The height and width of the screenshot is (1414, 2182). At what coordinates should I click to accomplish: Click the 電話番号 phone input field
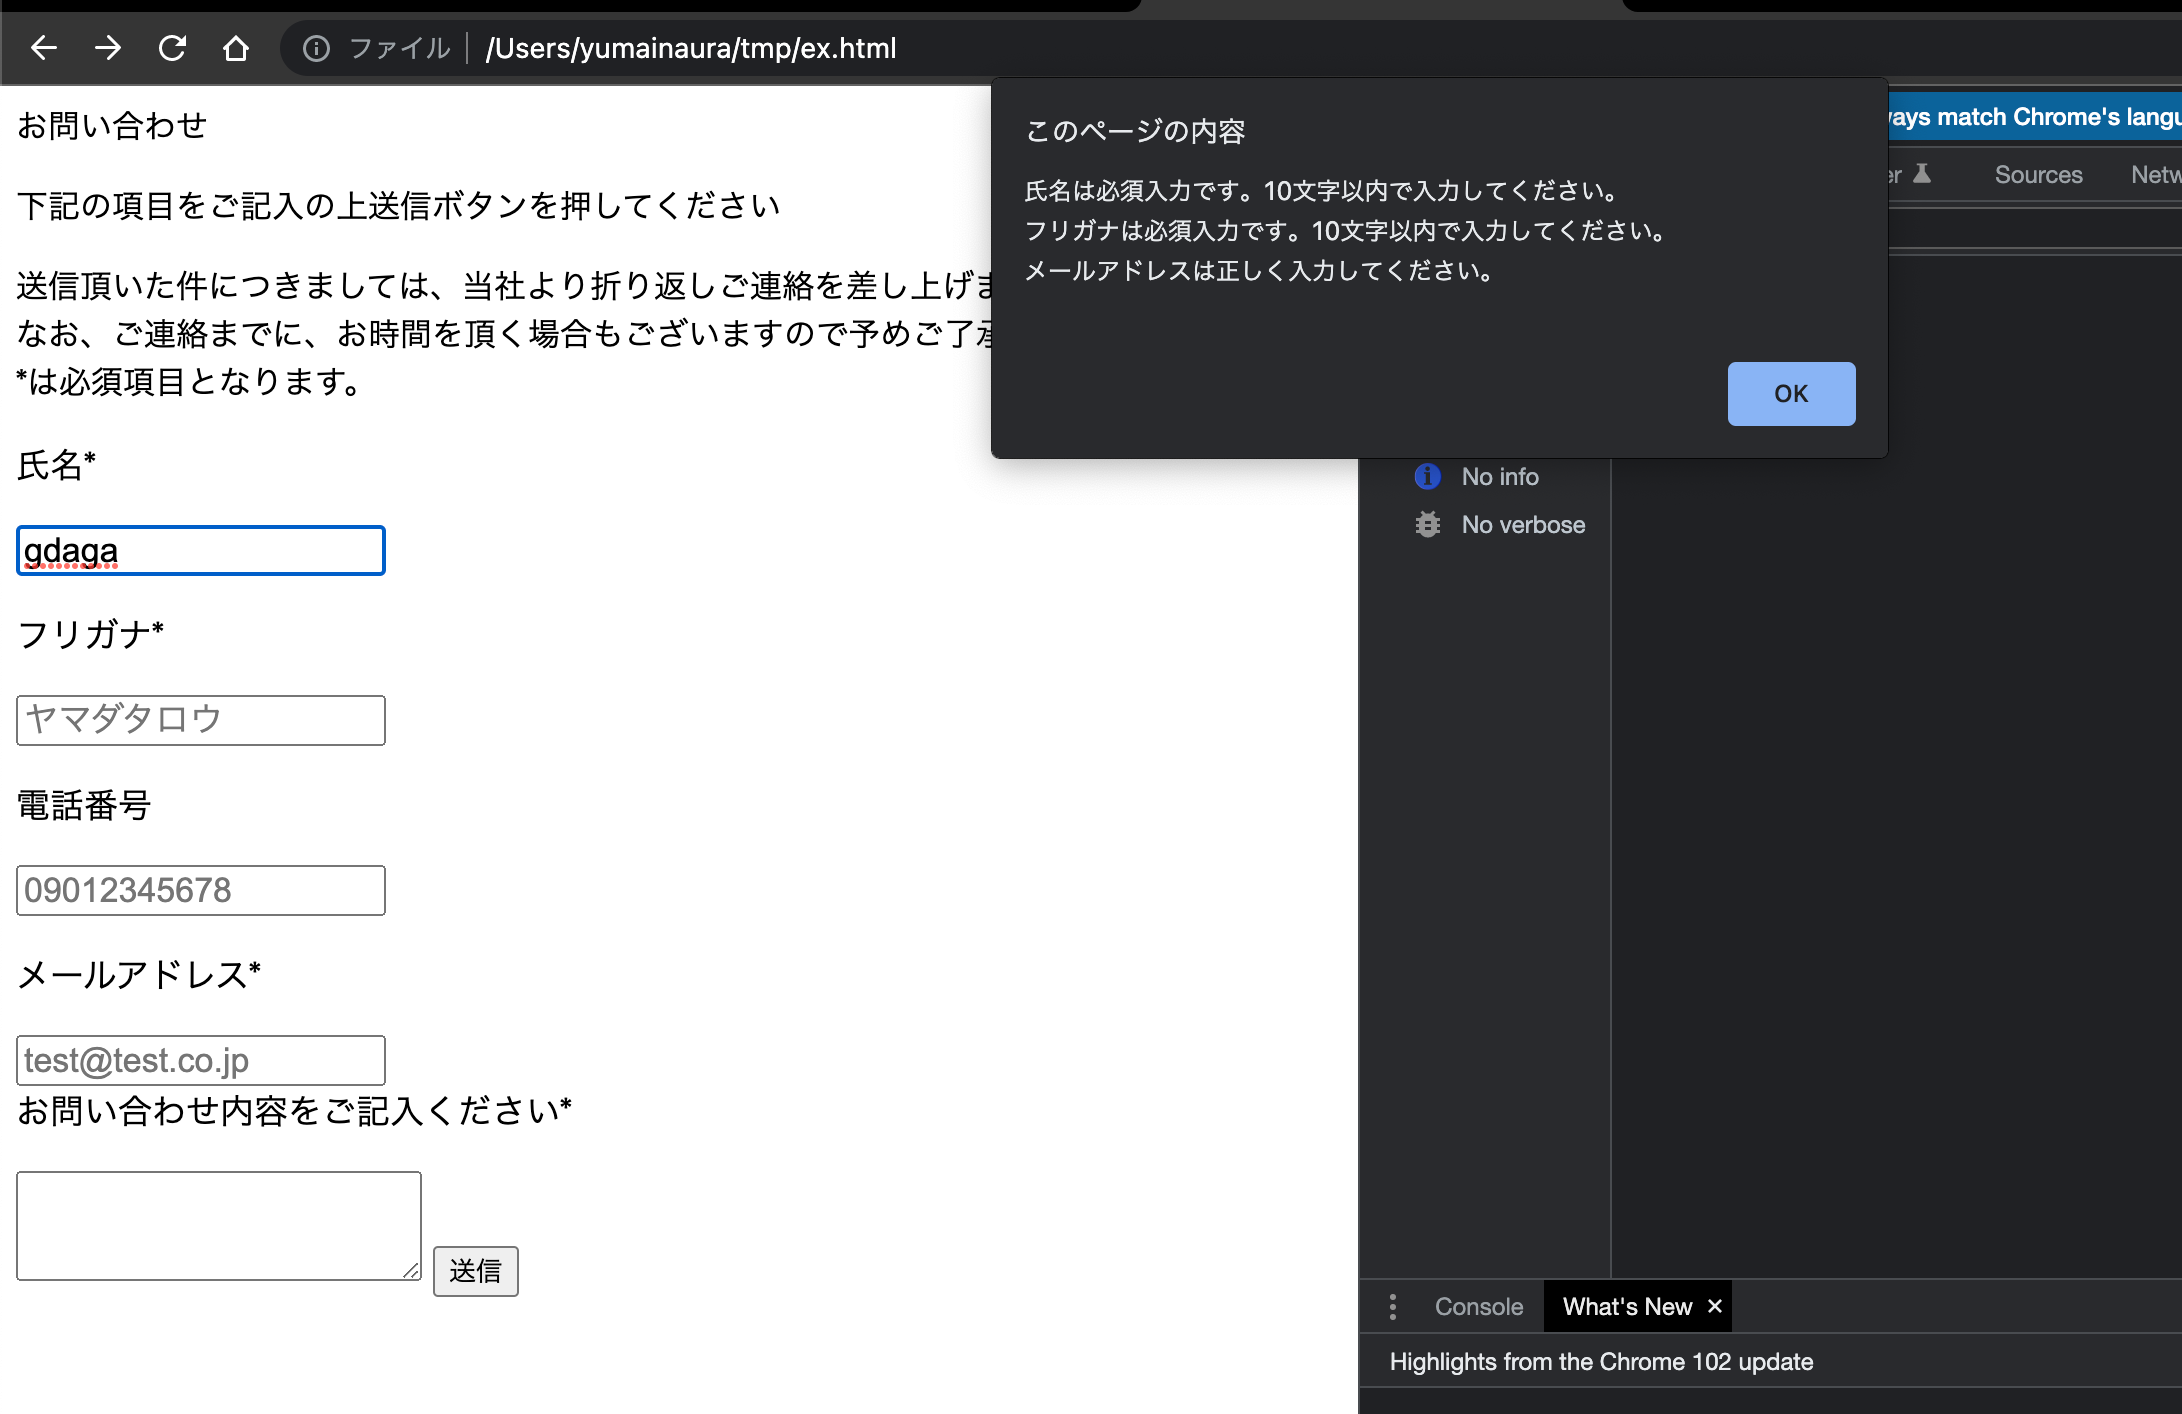pos(201,890)
